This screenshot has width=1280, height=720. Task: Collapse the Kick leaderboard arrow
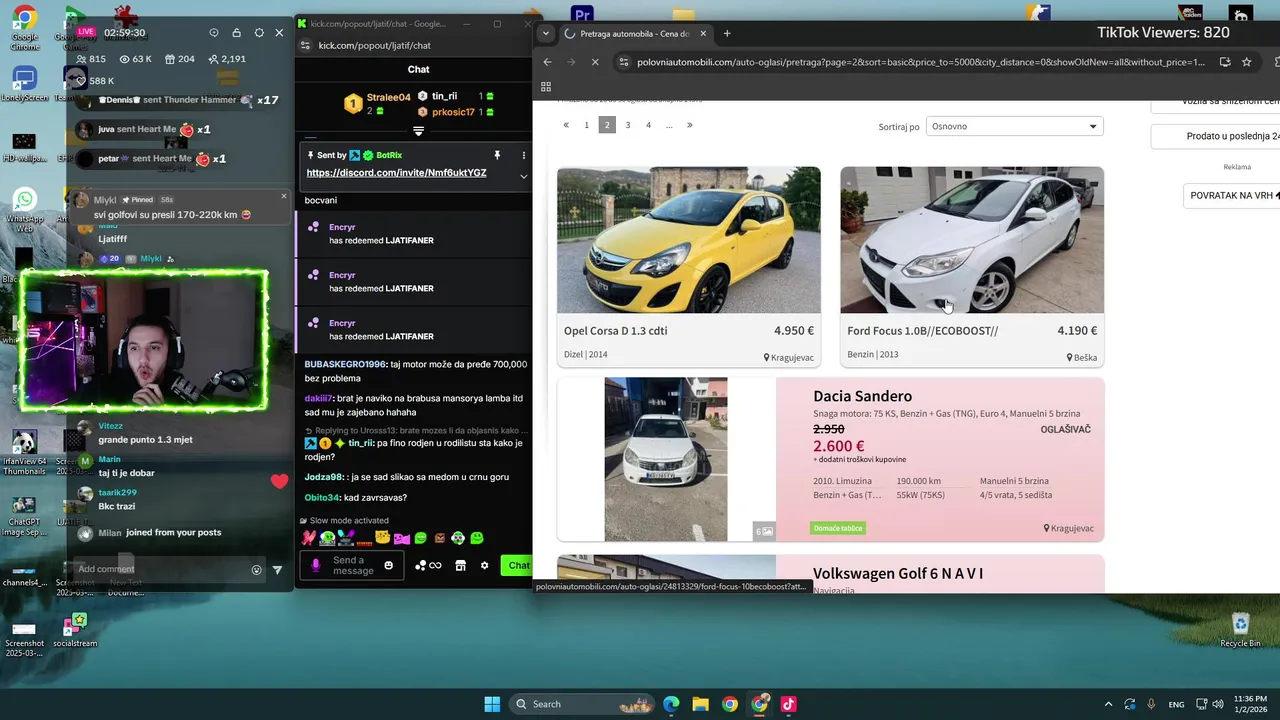tap(418, 131)
